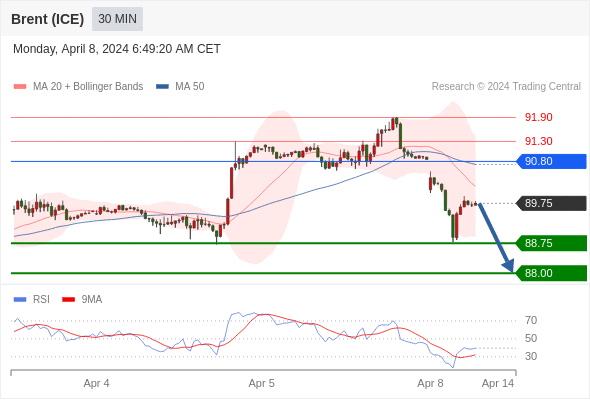The height and width of the screenshot is (400, 590).
Task: Select the 90.80 blue pivot price tag
Action: [x=551, y=161]
